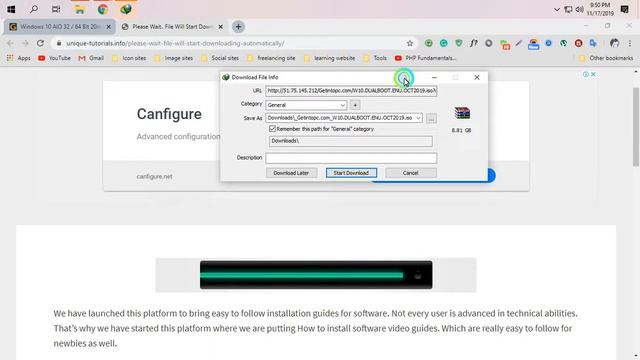640x360 pixels.
Task: Click the Download Later button
Action: tap(291, 173)
